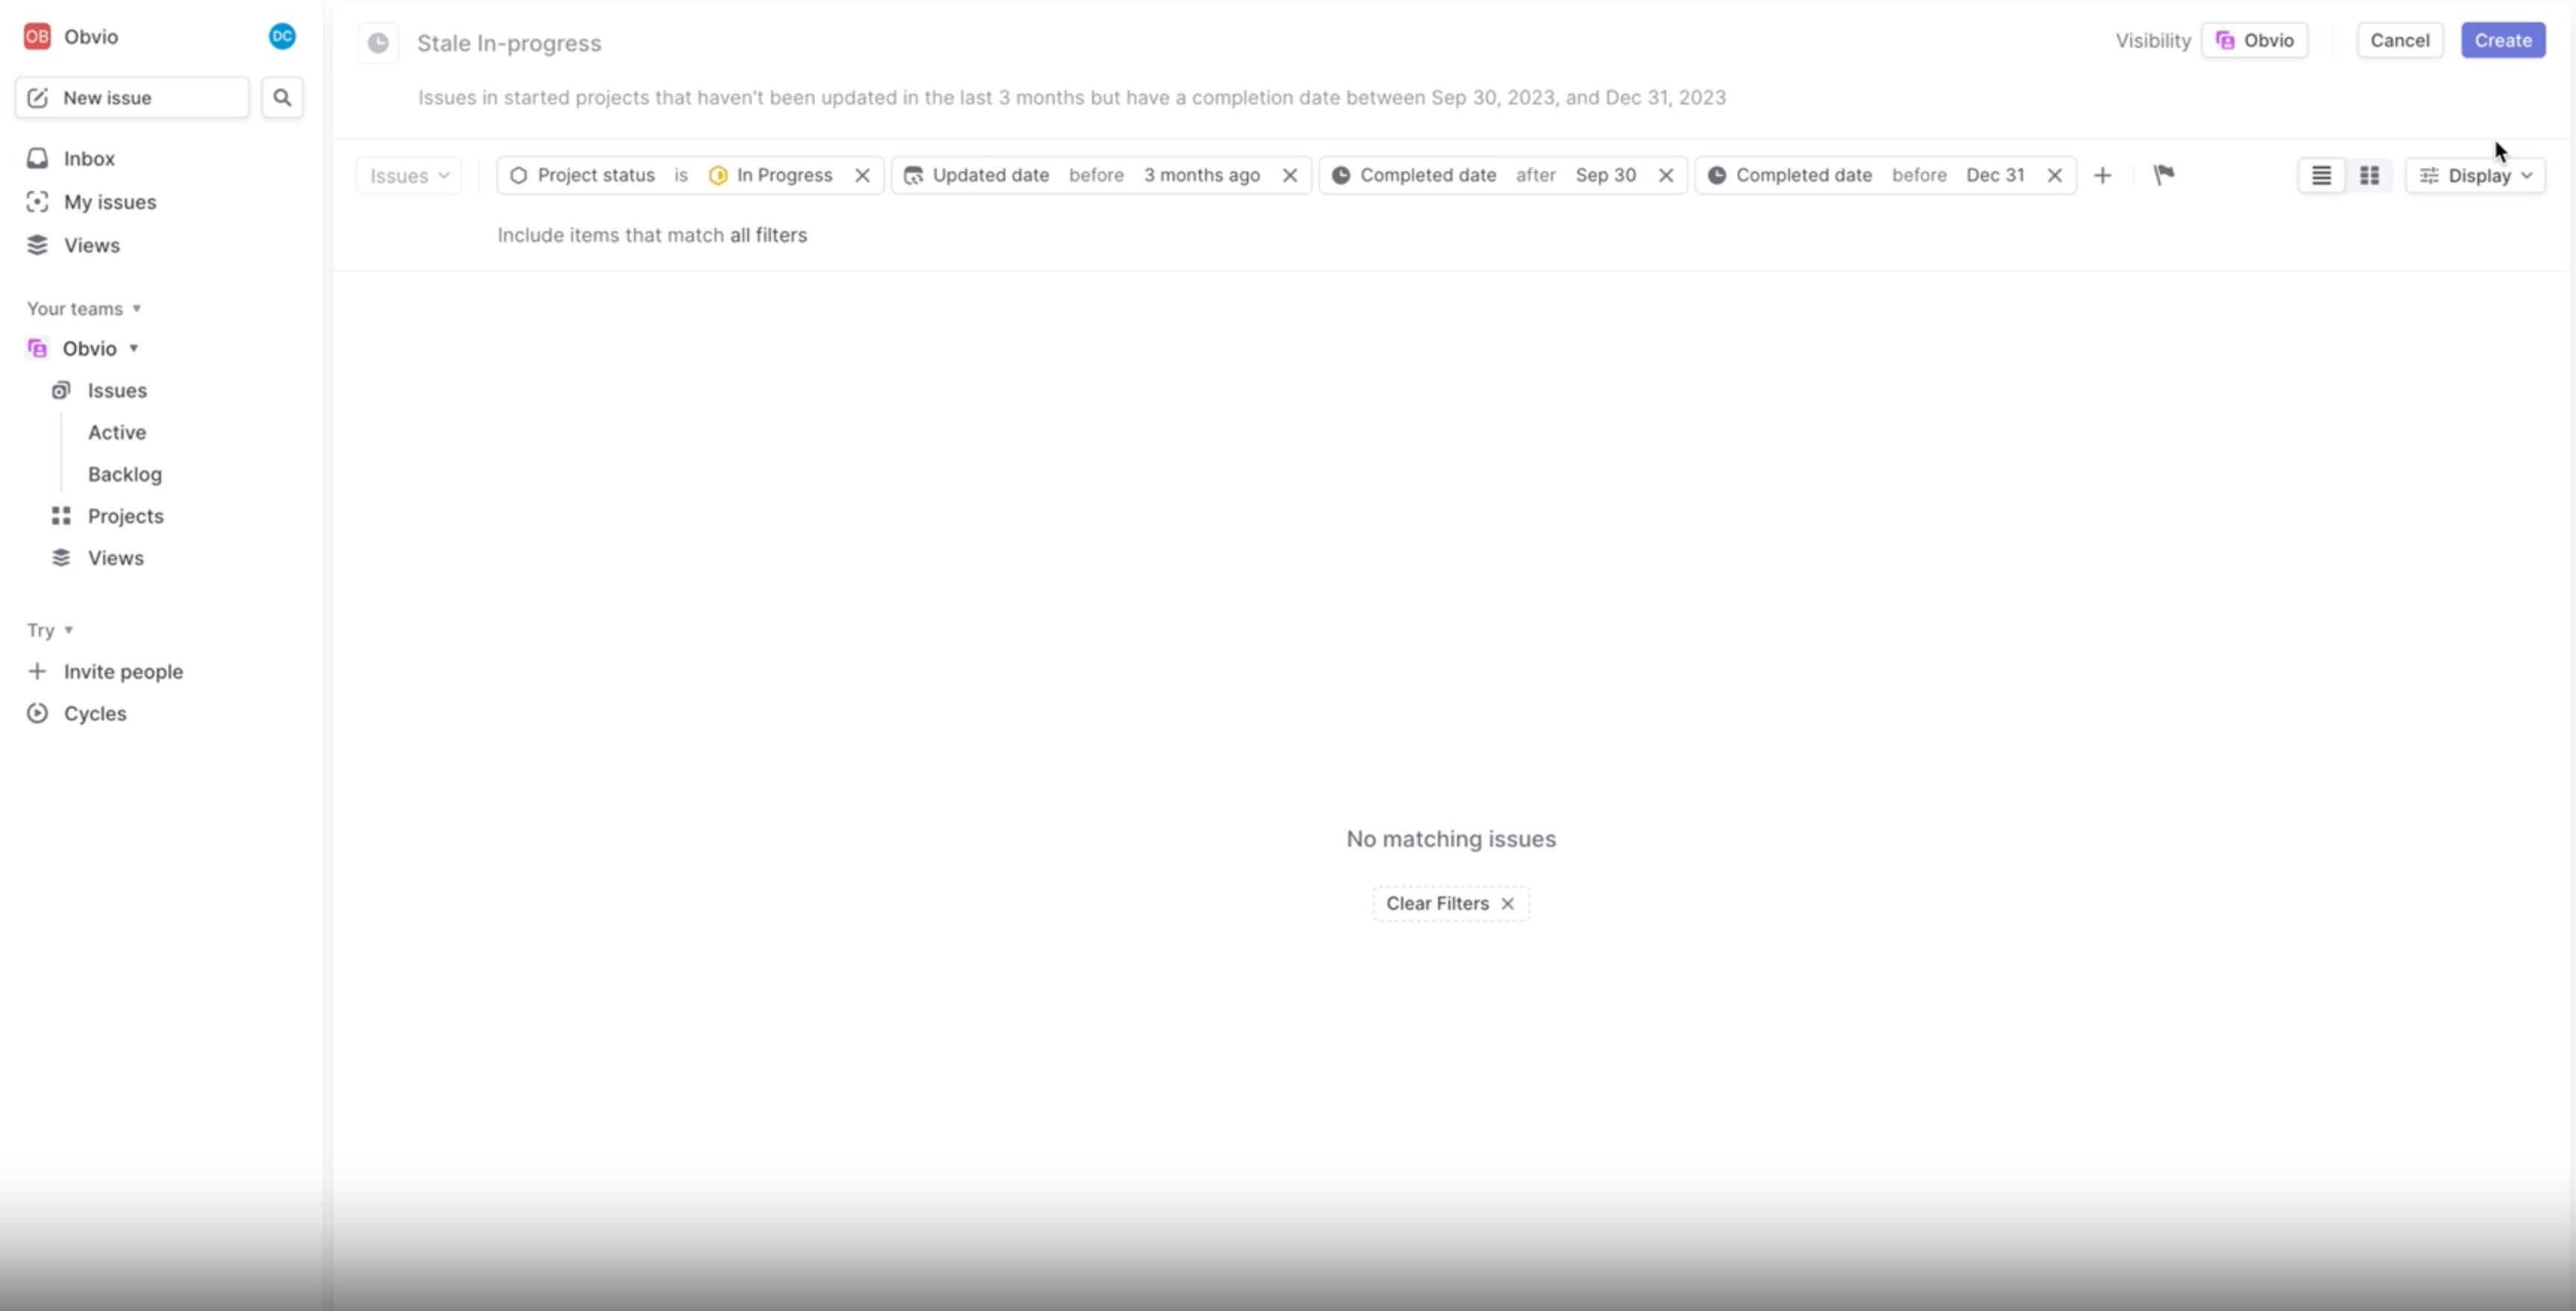This screenshot has width=2576, height=1311.
Task: Click the search magnifier icon
Action: [282, 98]
